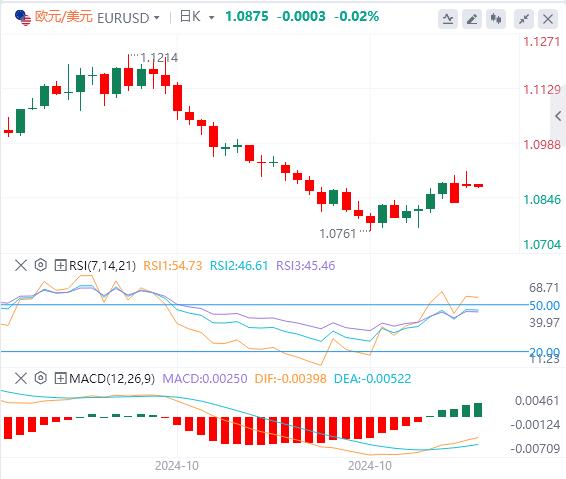Remove the MACD indicator panel

pos(21,378)
